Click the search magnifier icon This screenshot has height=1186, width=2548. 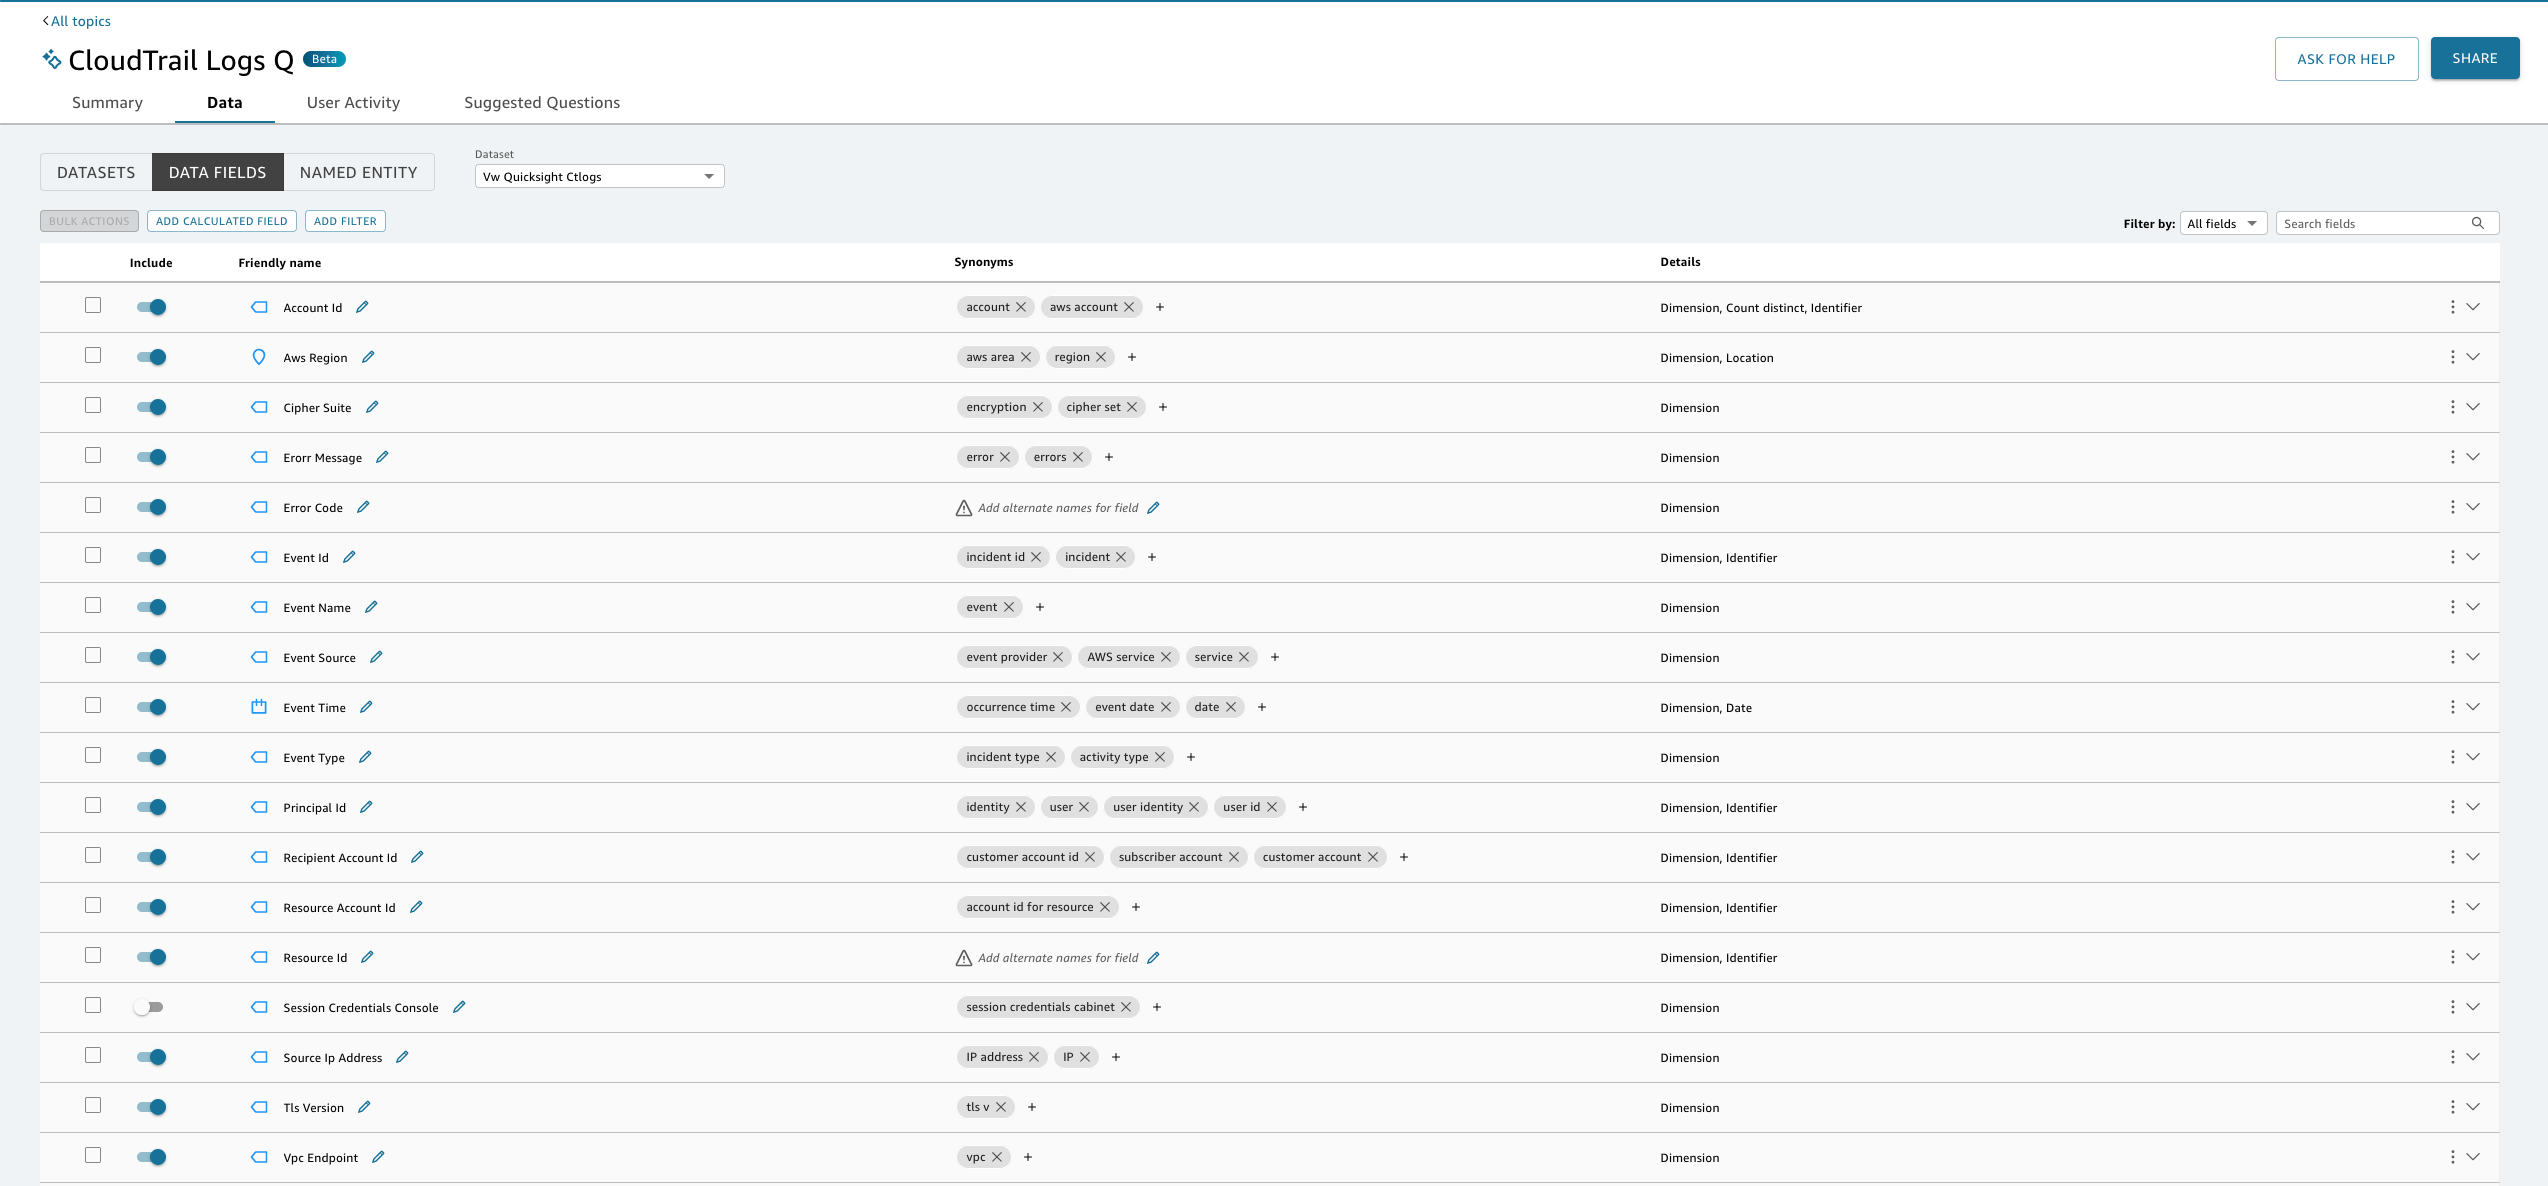pos(2478,223)
